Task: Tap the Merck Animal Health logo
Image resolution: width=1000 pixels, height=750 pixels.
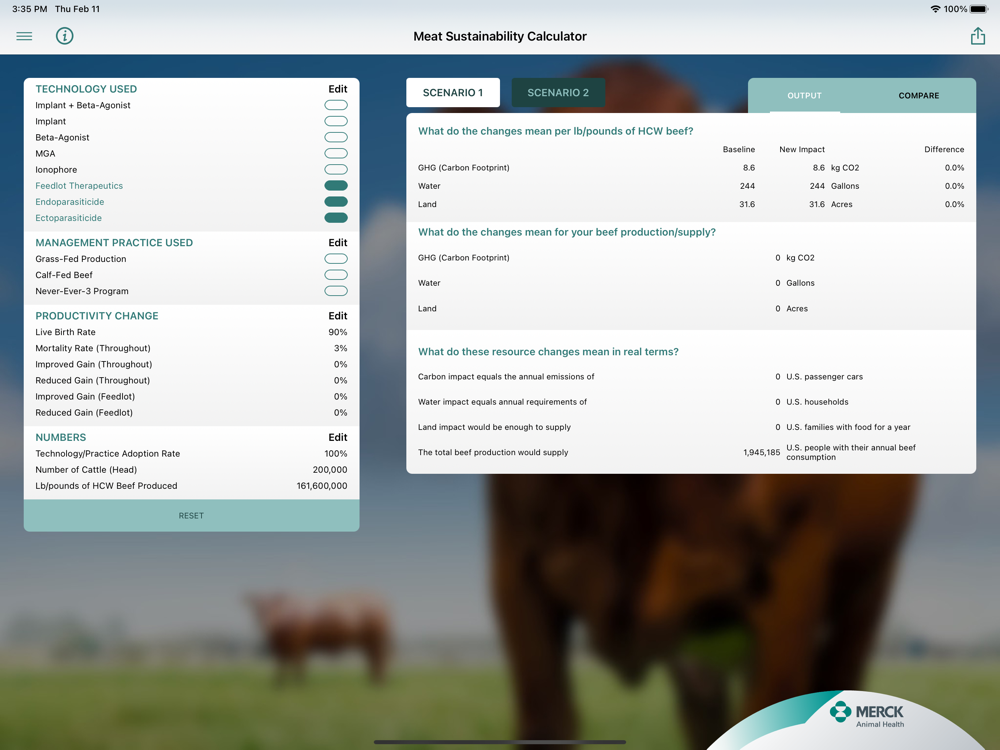Action: (867, 715)
